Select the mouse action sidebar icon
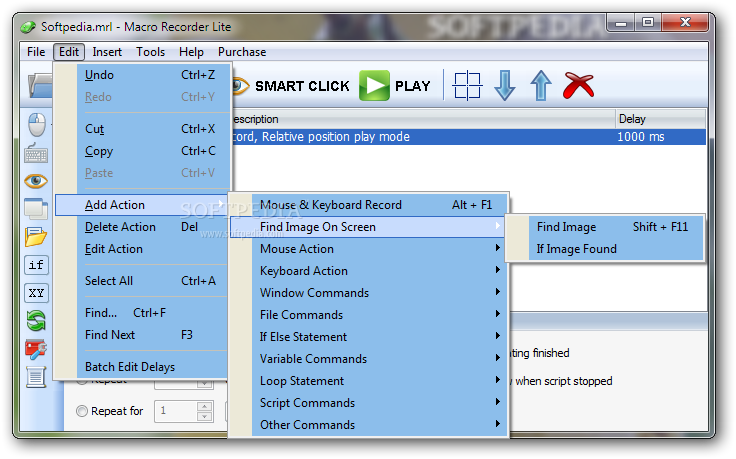The width and height of the screenshot is (736, 459). pyautogui.click(x=37, y=124)
